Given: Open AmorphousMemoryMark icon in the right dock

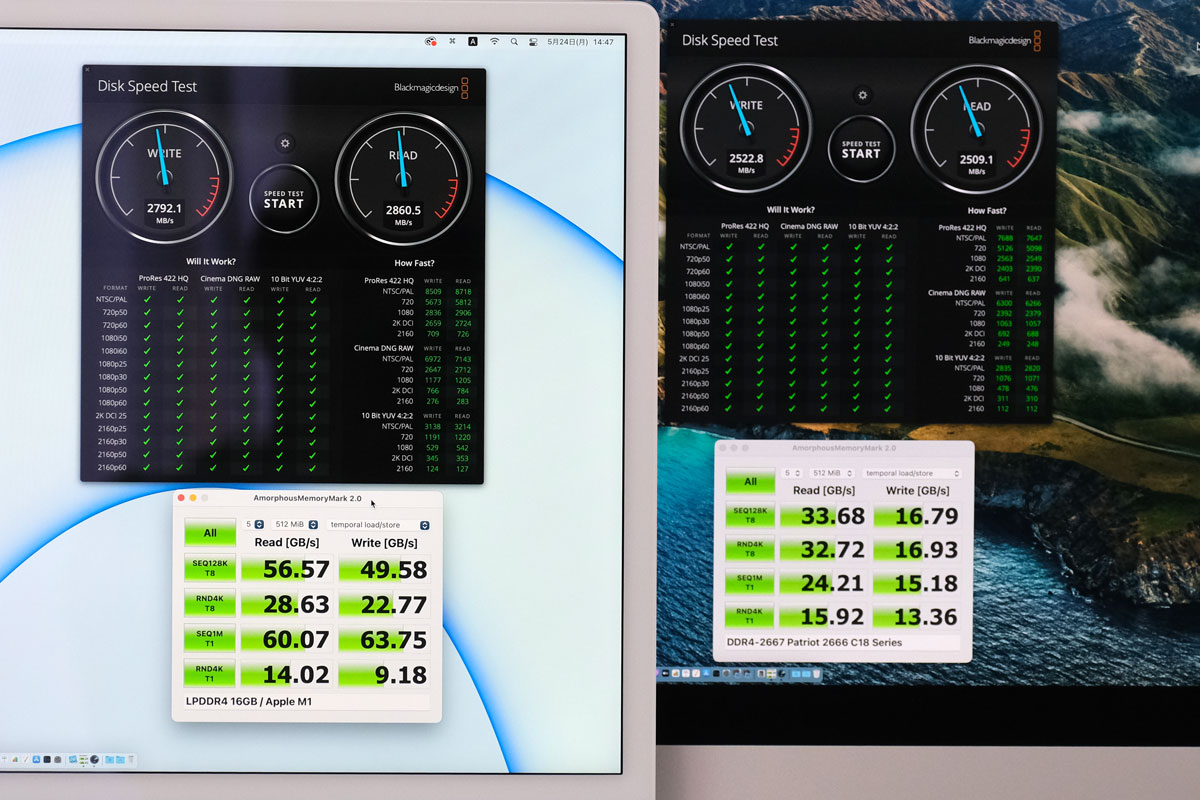Looking at the screenshot, I should (771, 674).
